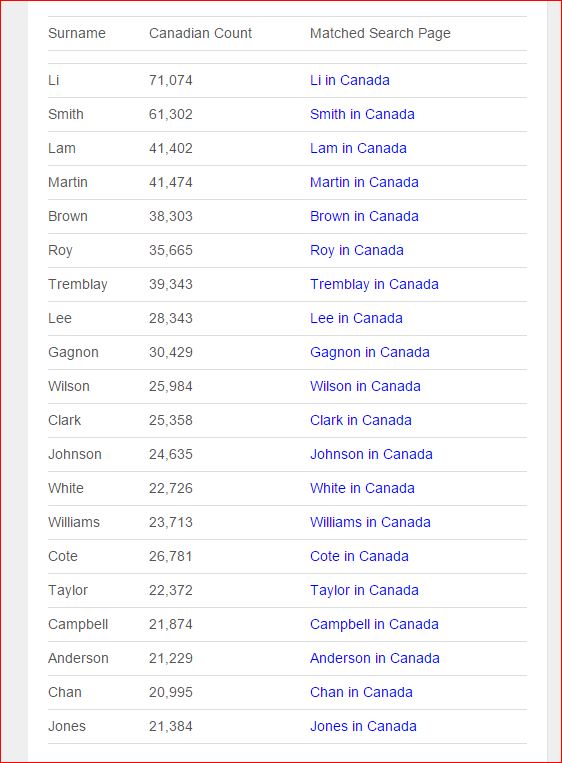The width and height of the screenshot is (562, 763).
Task: Follow the Martin in Canada link
Action: pyautogui.click(x=364, y=182)
